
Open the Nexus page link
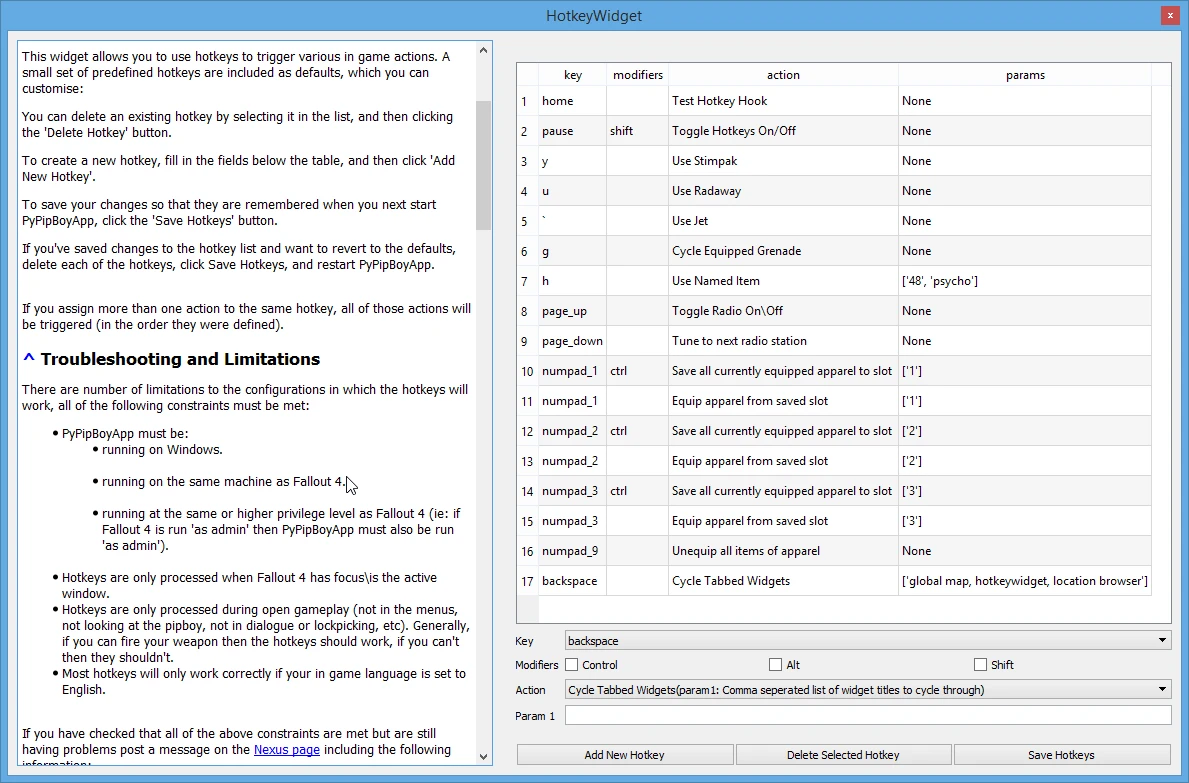tap(287, 750)
